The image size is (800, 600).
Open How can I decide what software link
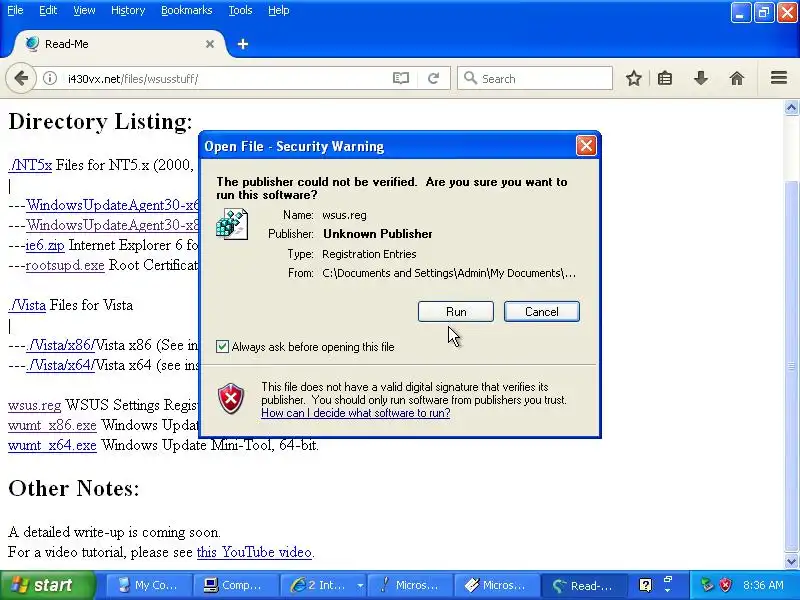356,413
